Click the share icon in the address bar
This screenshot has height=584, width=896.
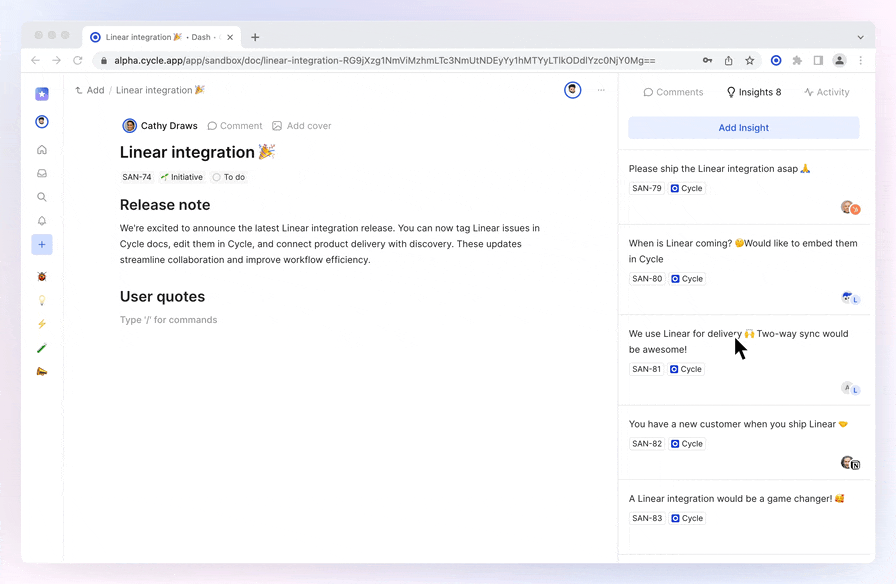[729, 61]
